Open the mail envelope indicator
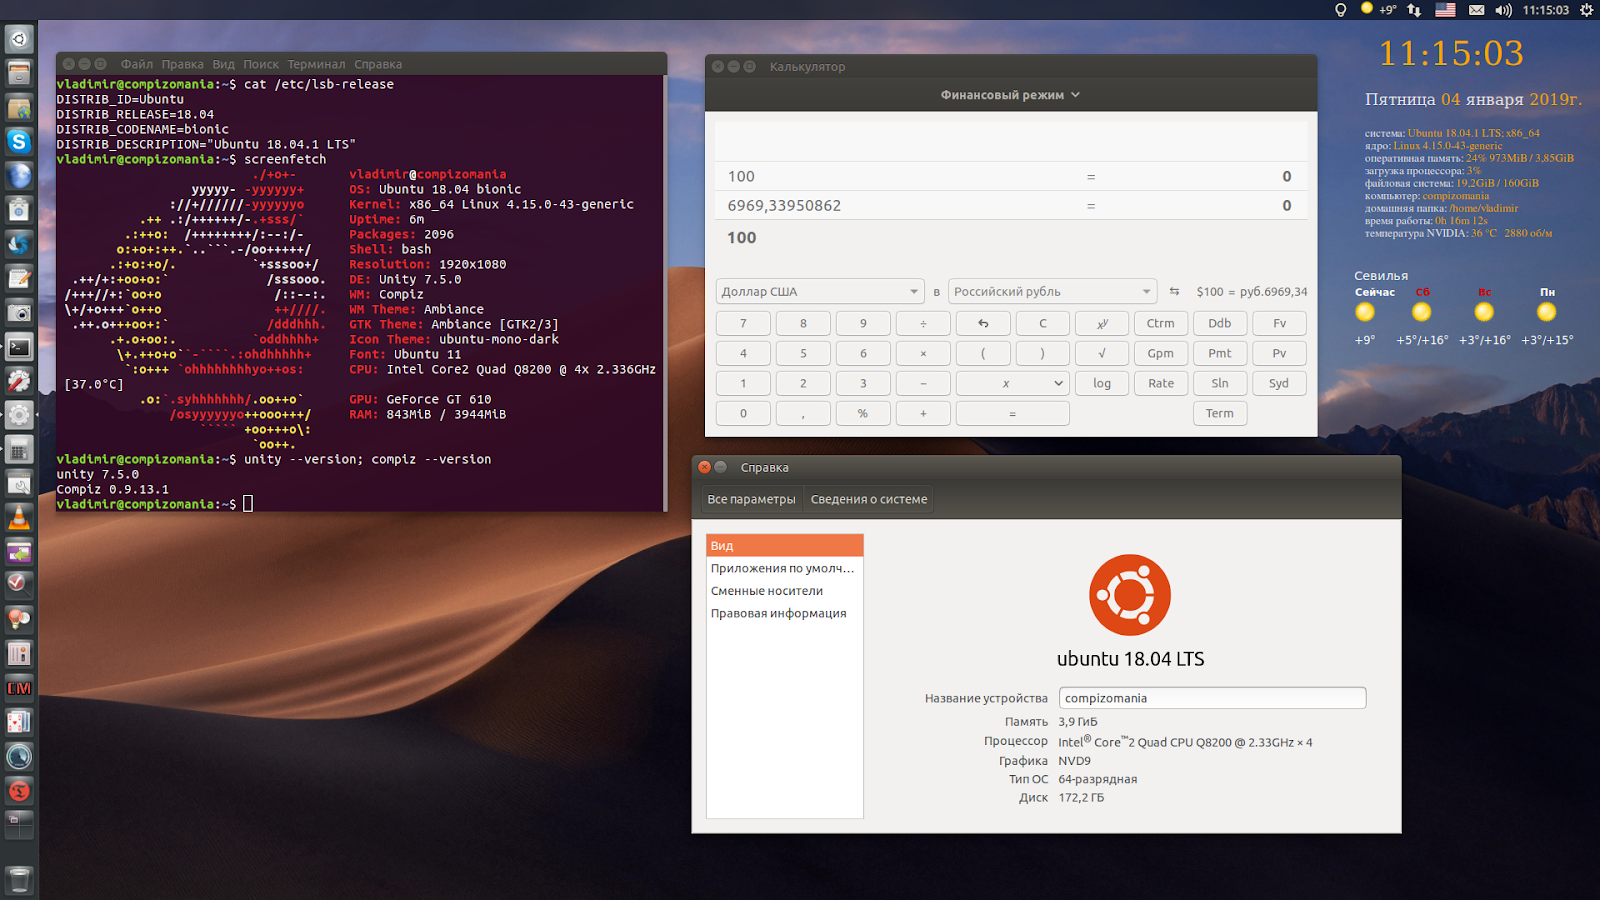This screenshot has width=1600, height=900. (x=1477, y=10)
